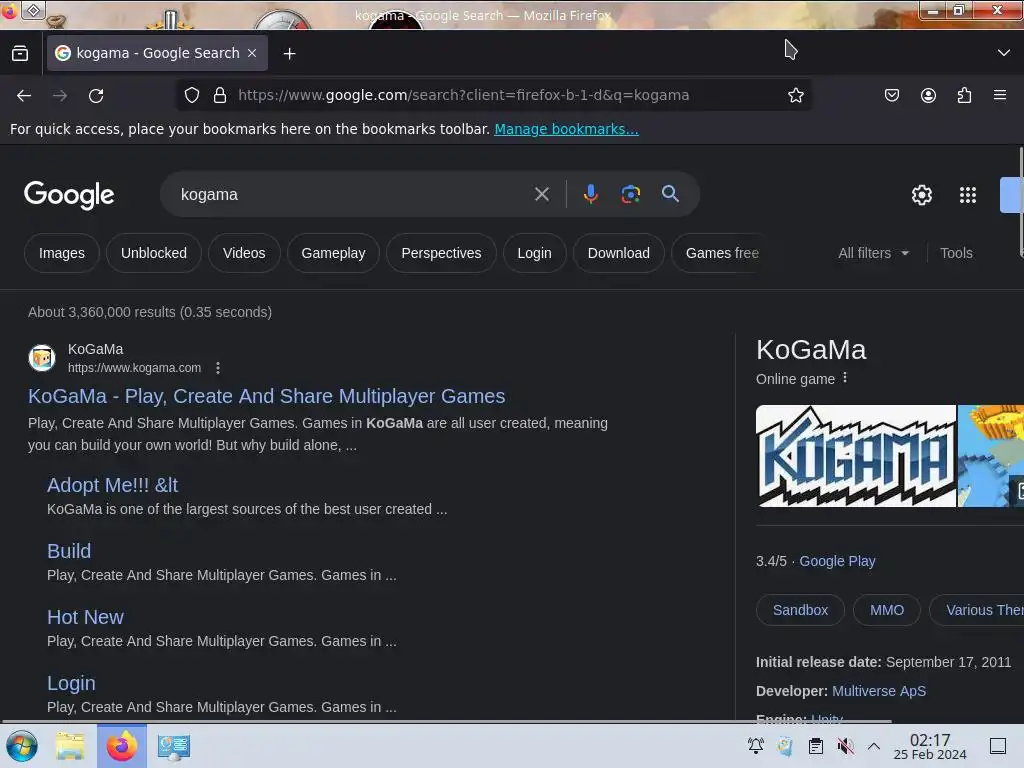Viewport: 1024px width, 768px height.
Task: Open the Firefox hamburger application menu
Action: point(1000,95)
